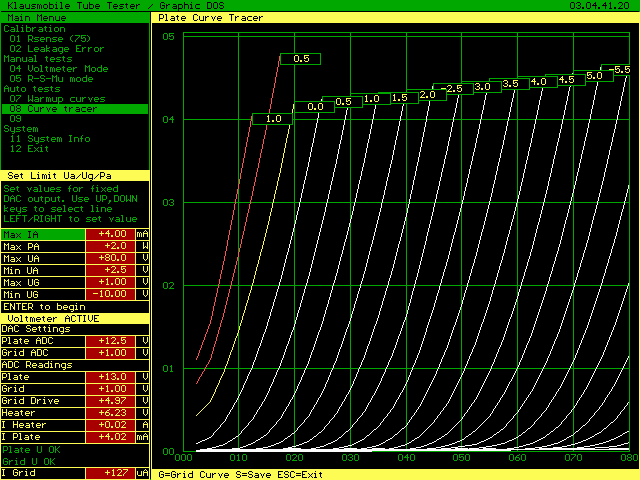Open 11 System Info
640x480 pixels.
coord(52,138)
